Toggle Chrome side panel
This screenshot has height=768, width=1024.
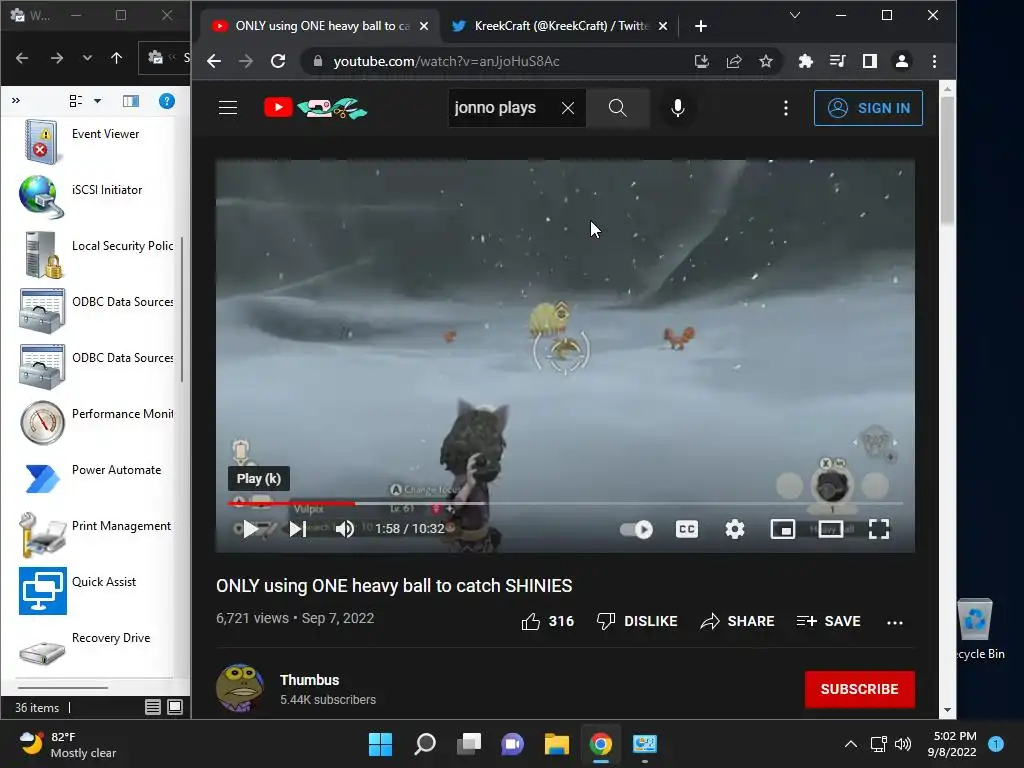[870, 61]
